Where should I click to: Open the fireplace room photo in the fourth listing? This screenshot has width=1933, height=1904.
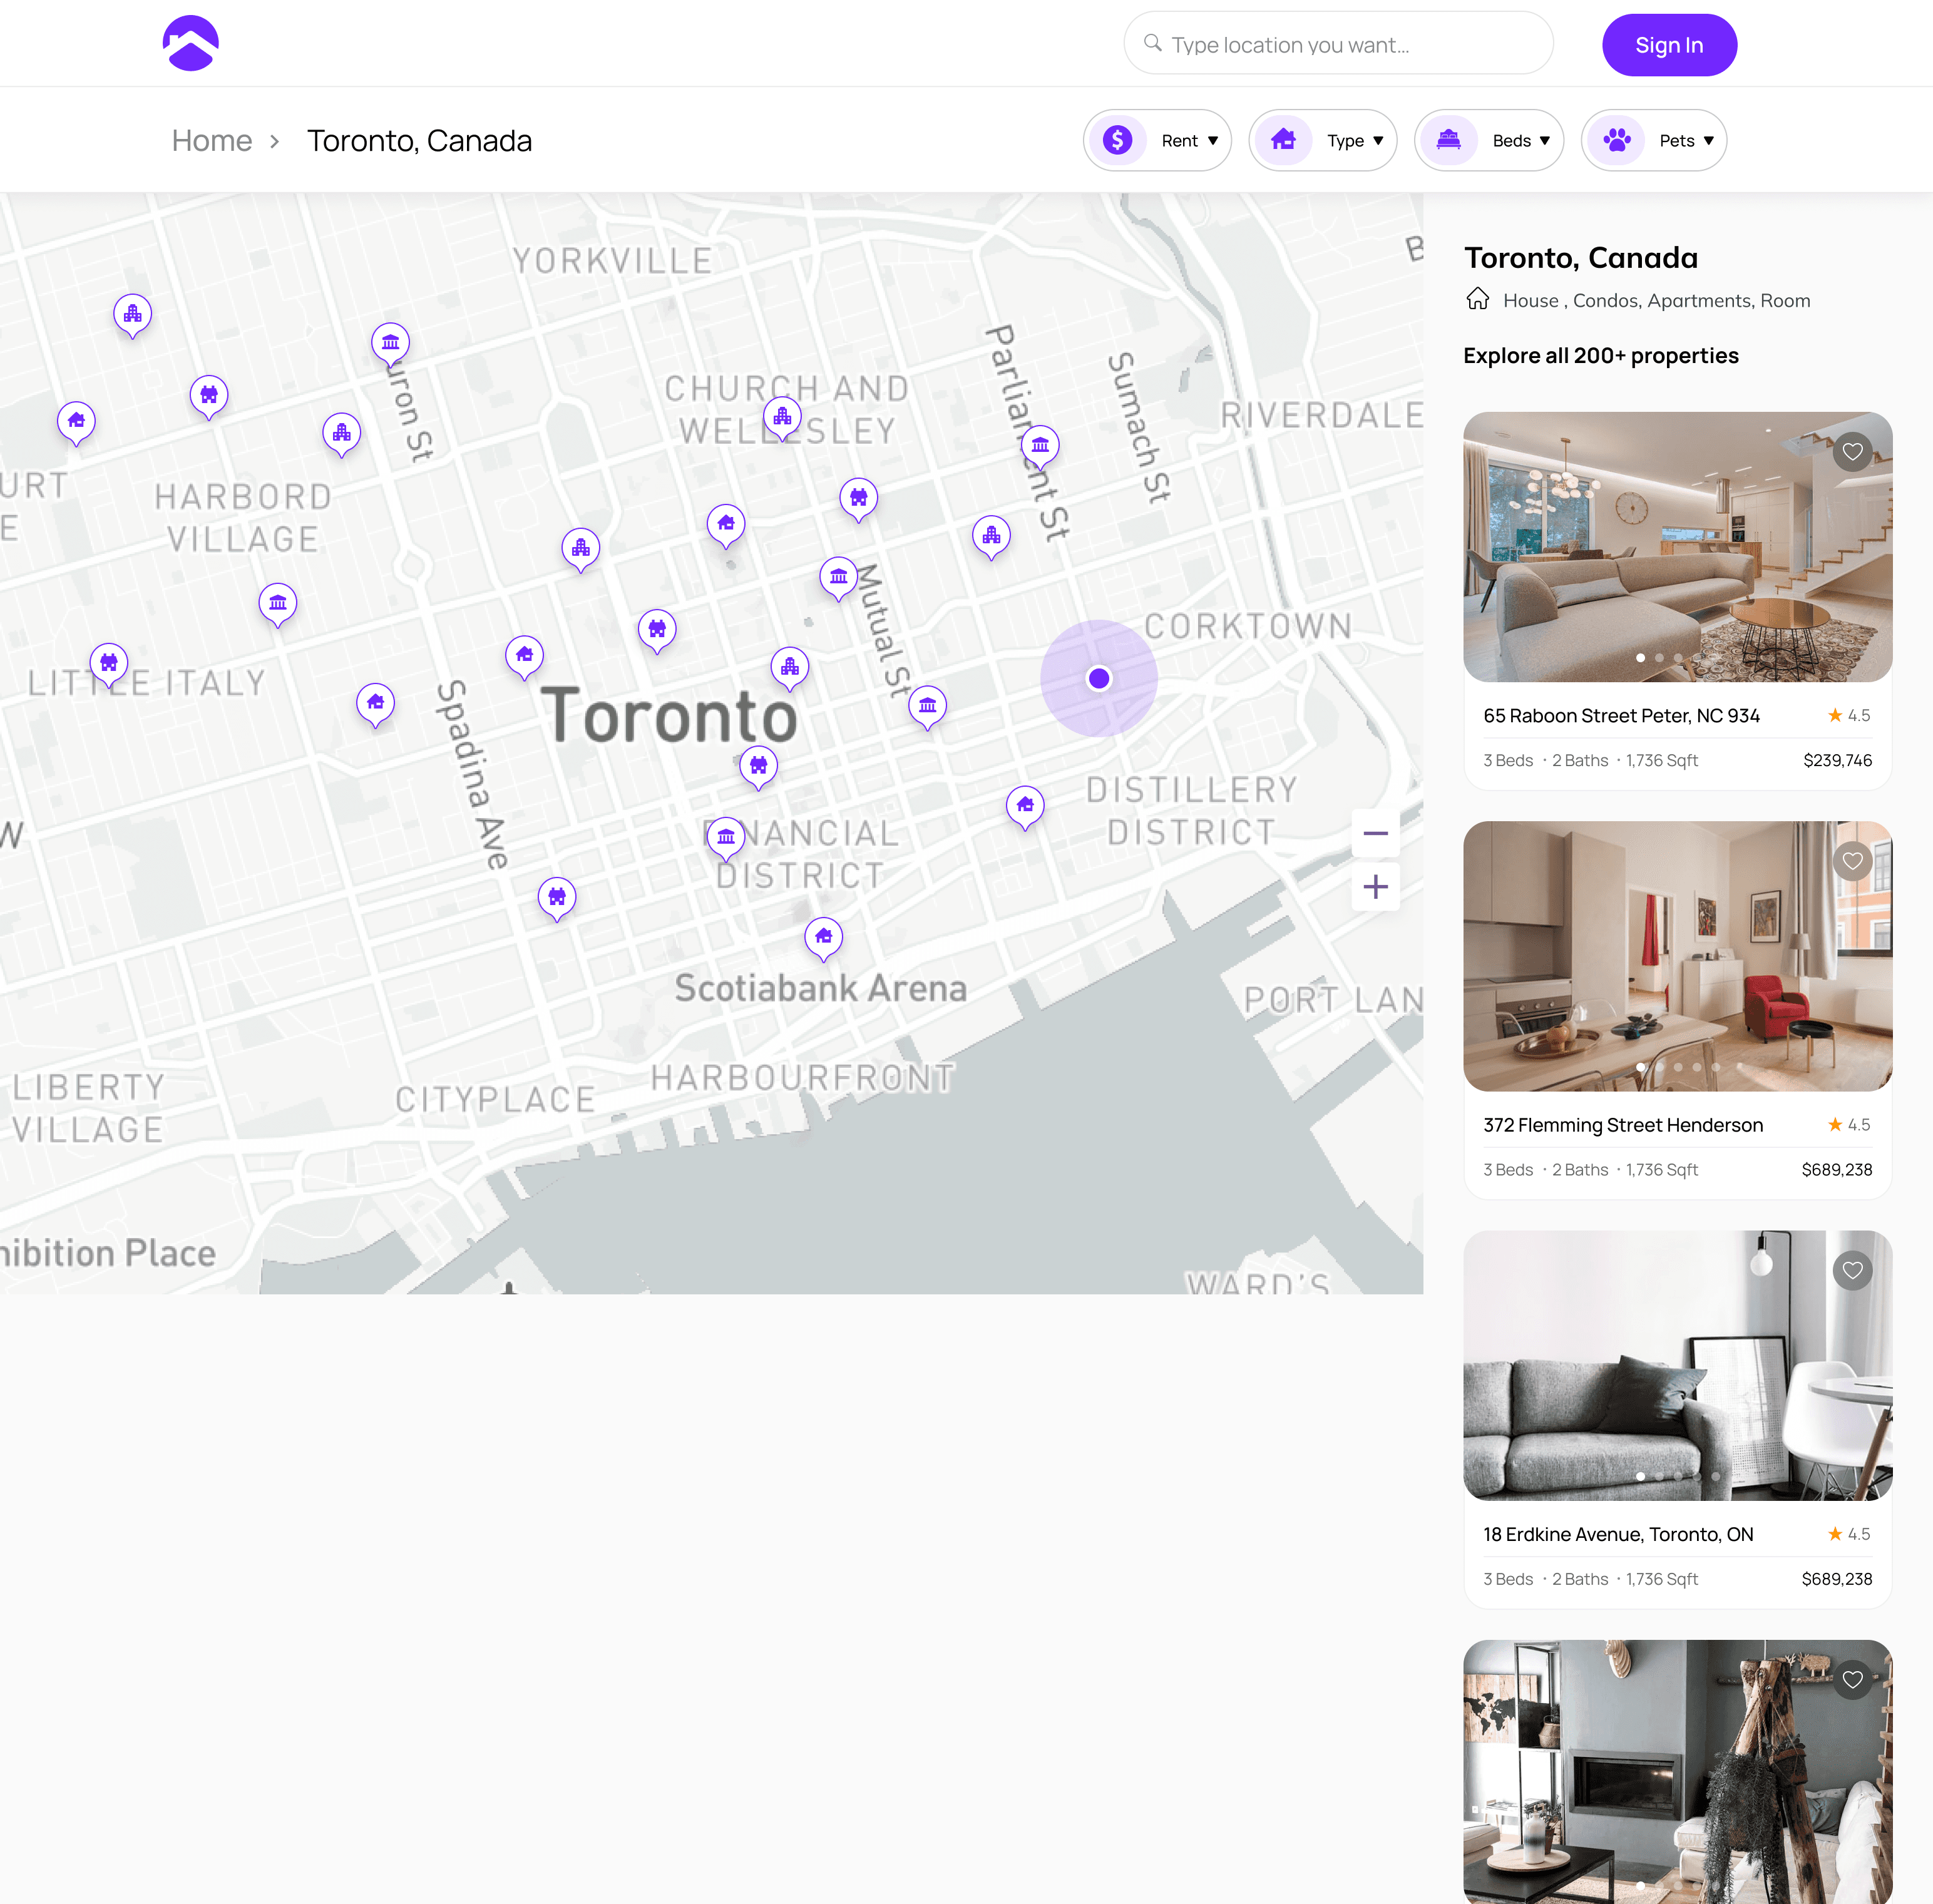point(1677,1771)
